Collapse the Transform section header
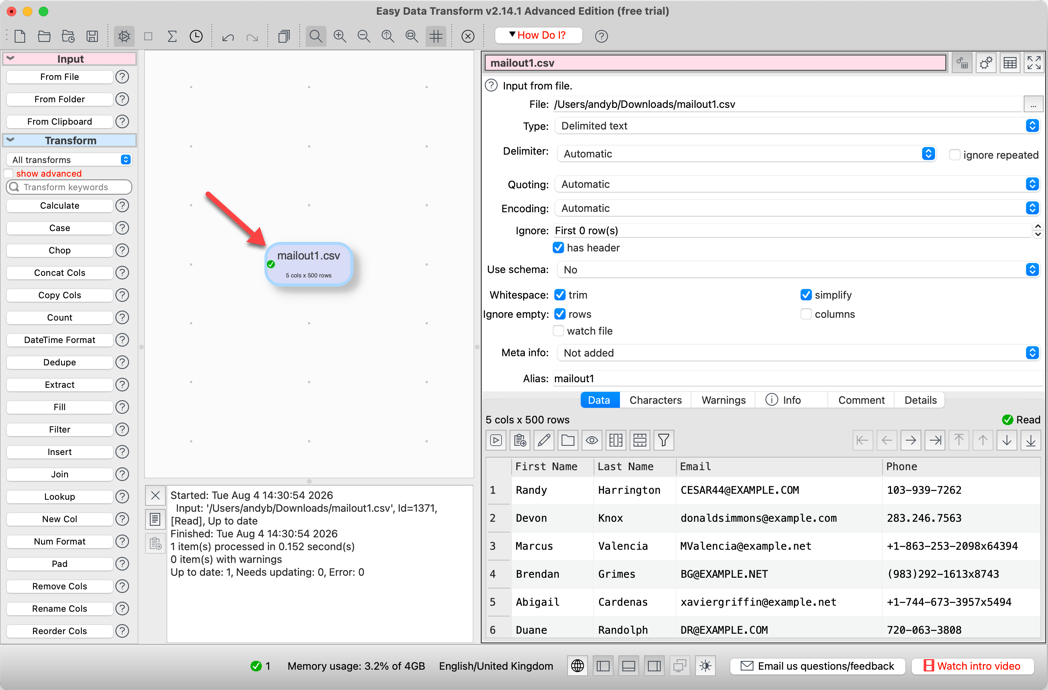The width and height of the screenshot is (1048, 690). pyautogui.click(x=70, y=140)
